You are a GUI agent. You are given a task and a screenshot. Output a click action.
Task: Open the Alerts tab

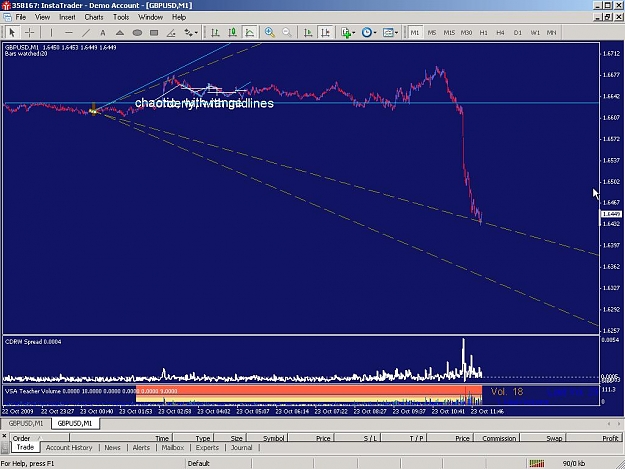point(141,447)
